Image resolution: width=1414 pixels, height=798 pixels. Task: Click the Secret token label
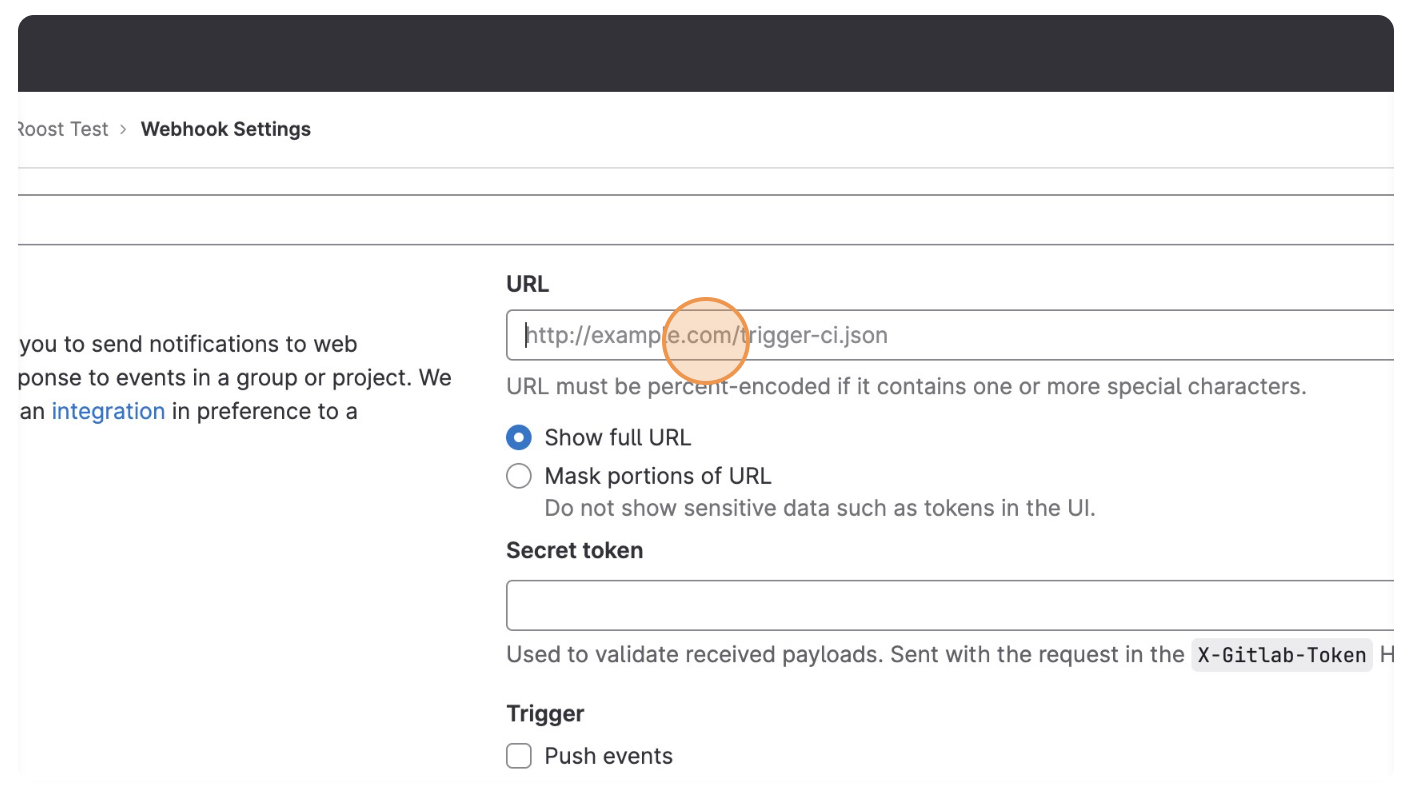point(574,550)
